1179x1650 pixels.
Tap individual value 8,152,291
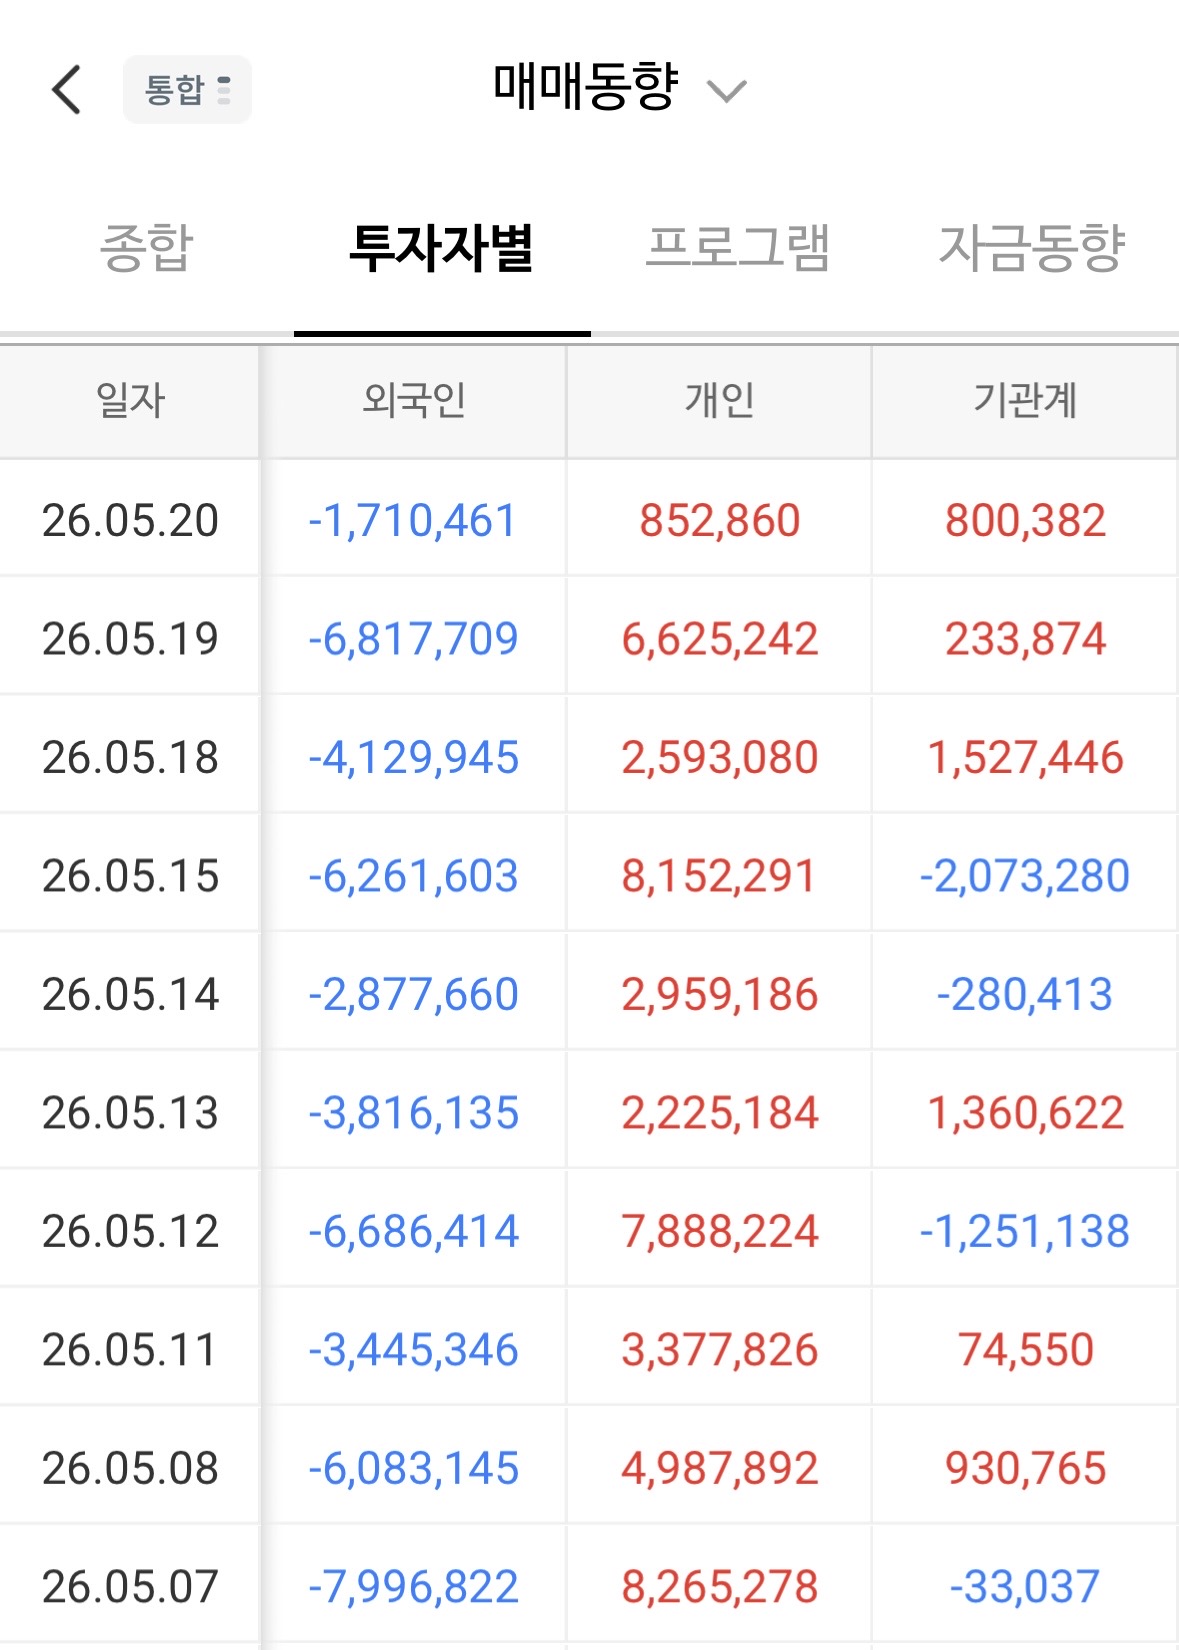pyautogui.click(x=719, y=876)
